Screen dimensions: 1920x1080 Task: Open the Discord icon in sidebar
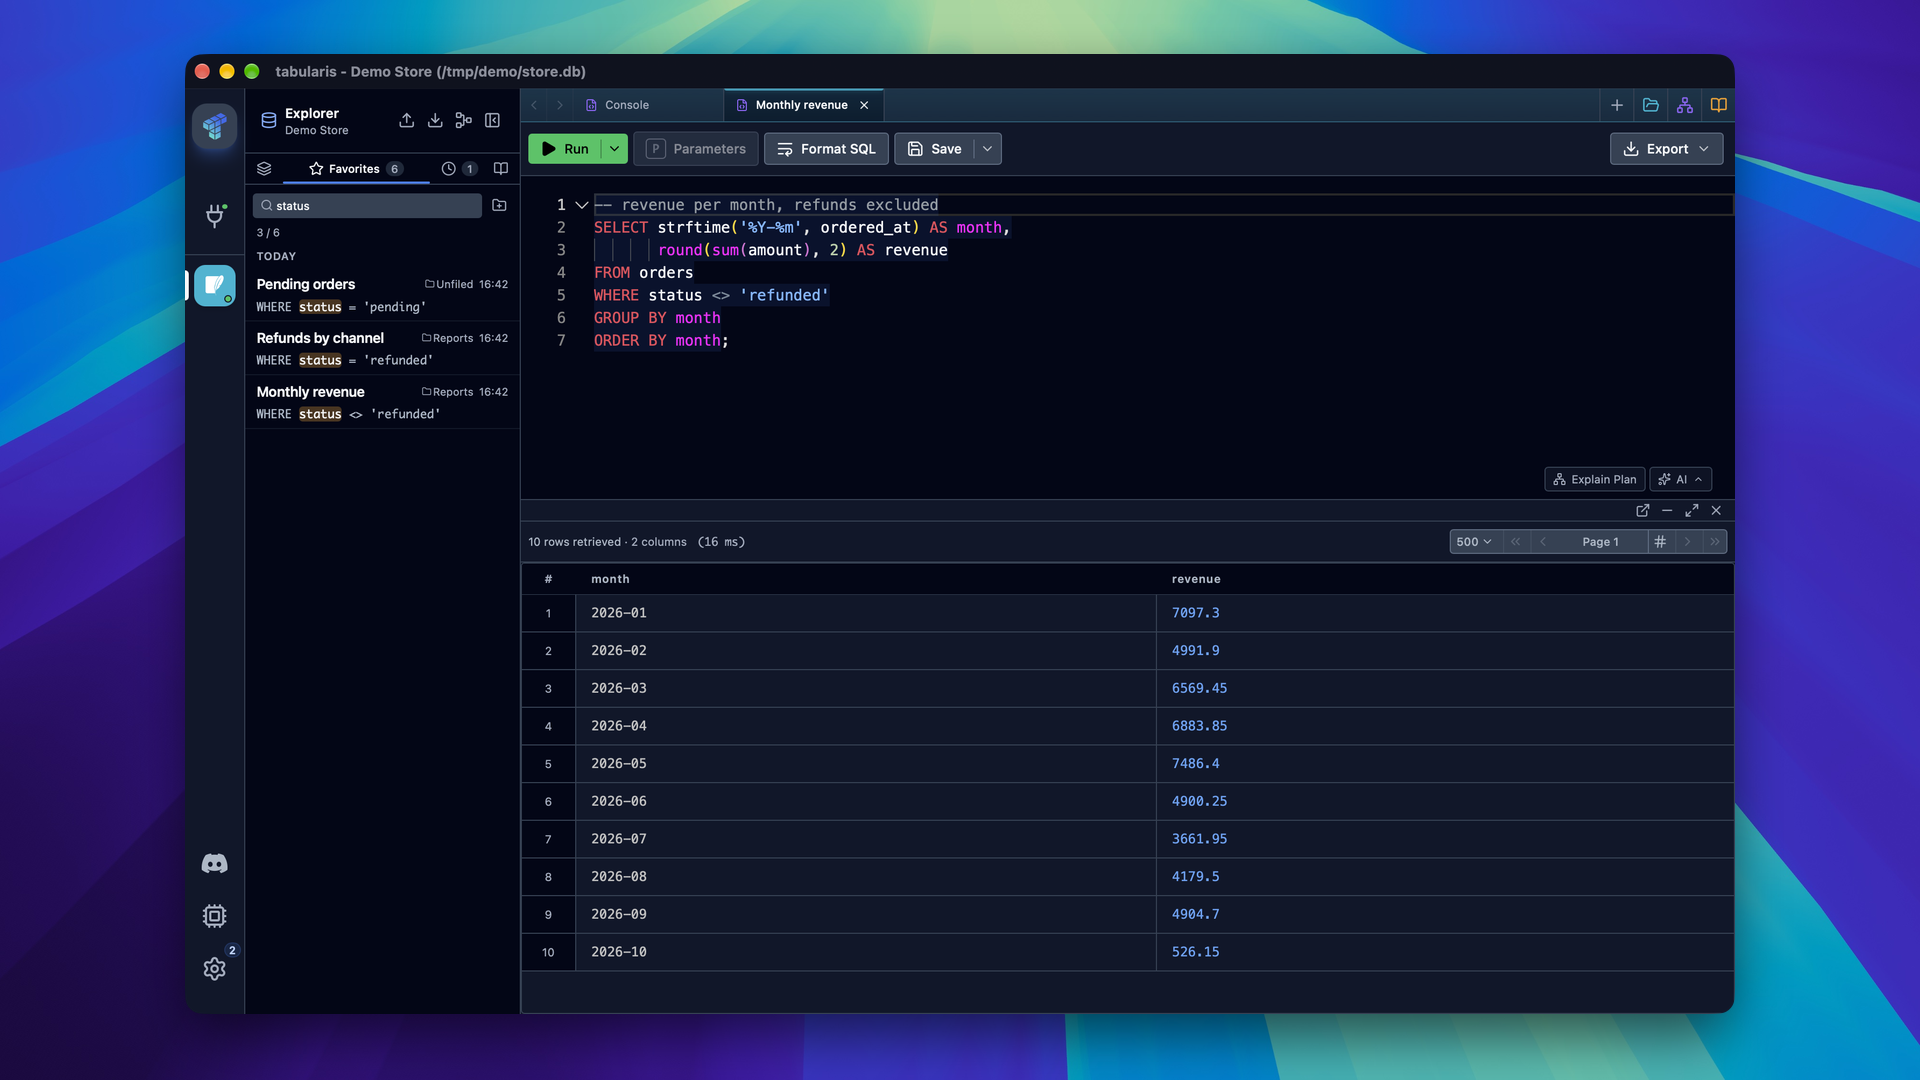tap(214, 863)
